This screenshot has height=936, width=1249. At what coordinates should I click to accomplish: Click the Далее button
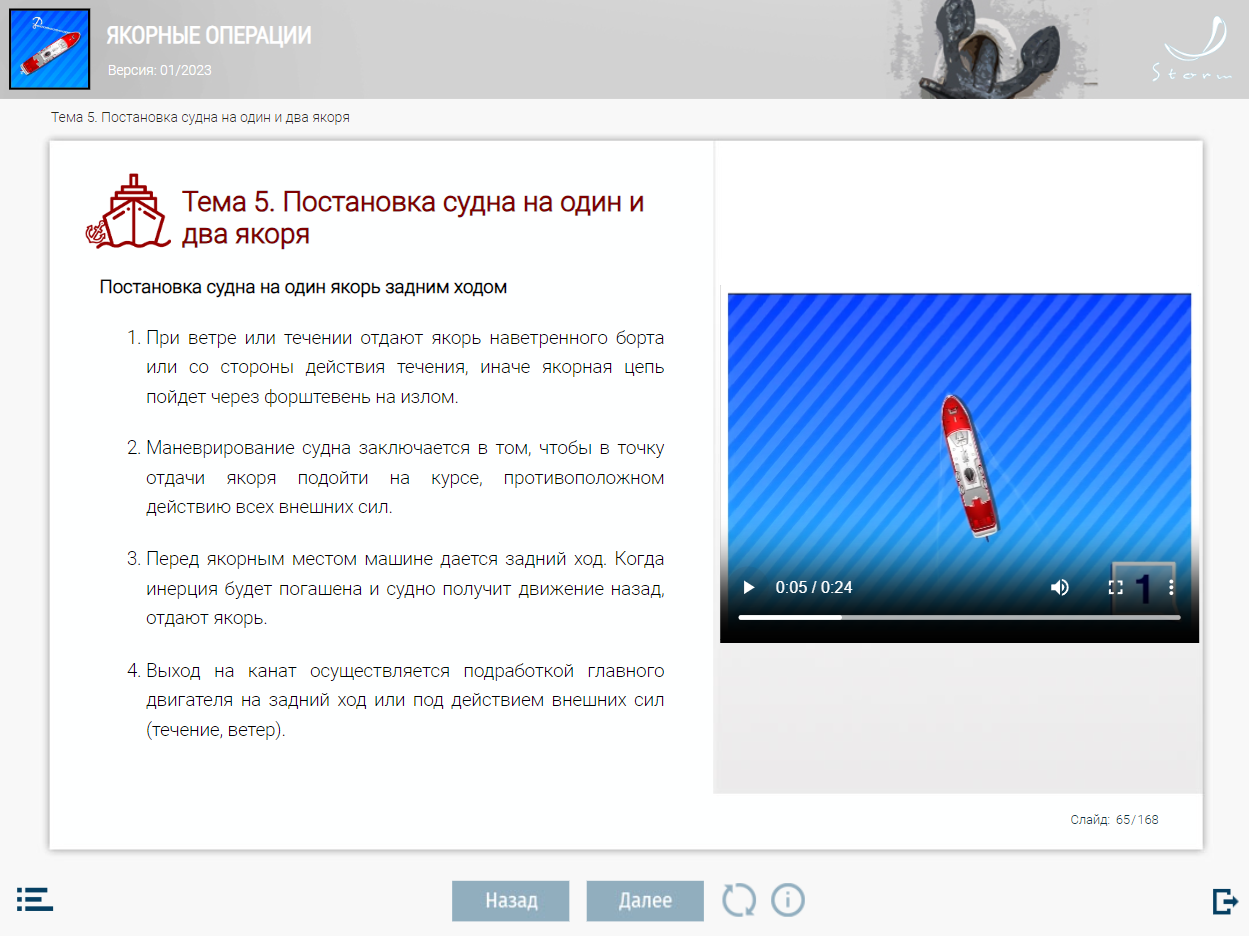pyautogui.click(x=645, y=901)
